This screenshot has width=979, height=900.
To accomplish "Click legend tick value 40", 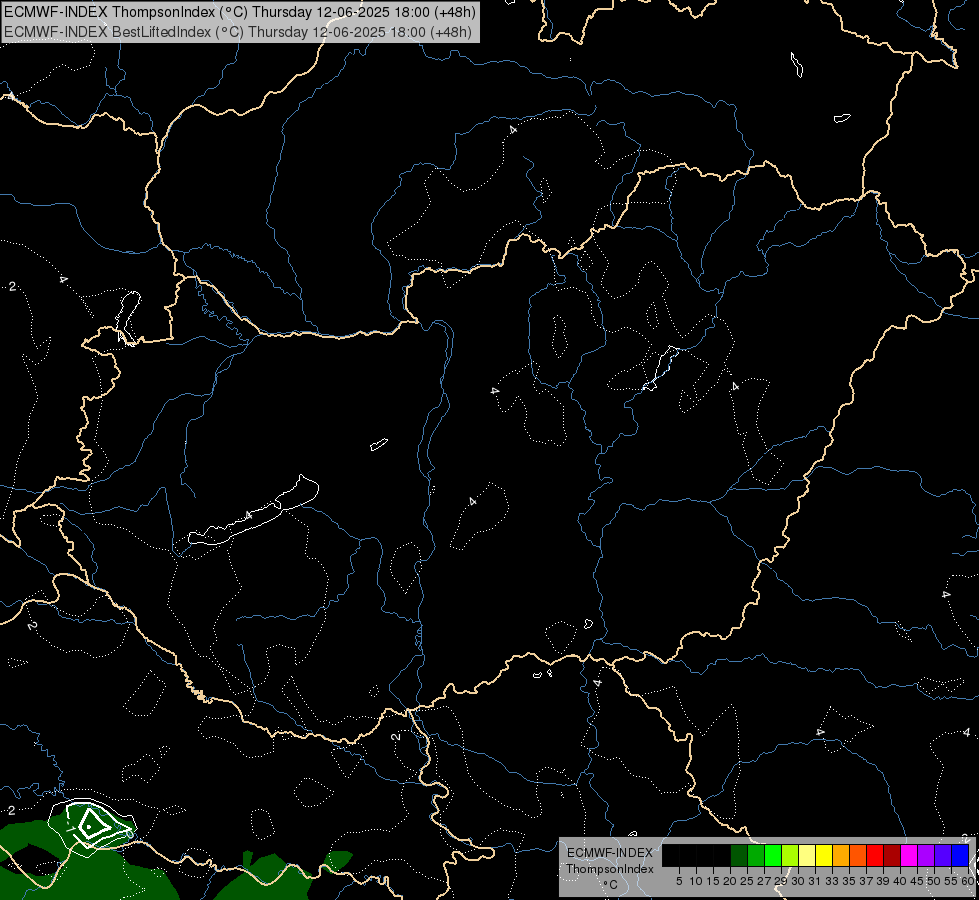I will (900, 881).
